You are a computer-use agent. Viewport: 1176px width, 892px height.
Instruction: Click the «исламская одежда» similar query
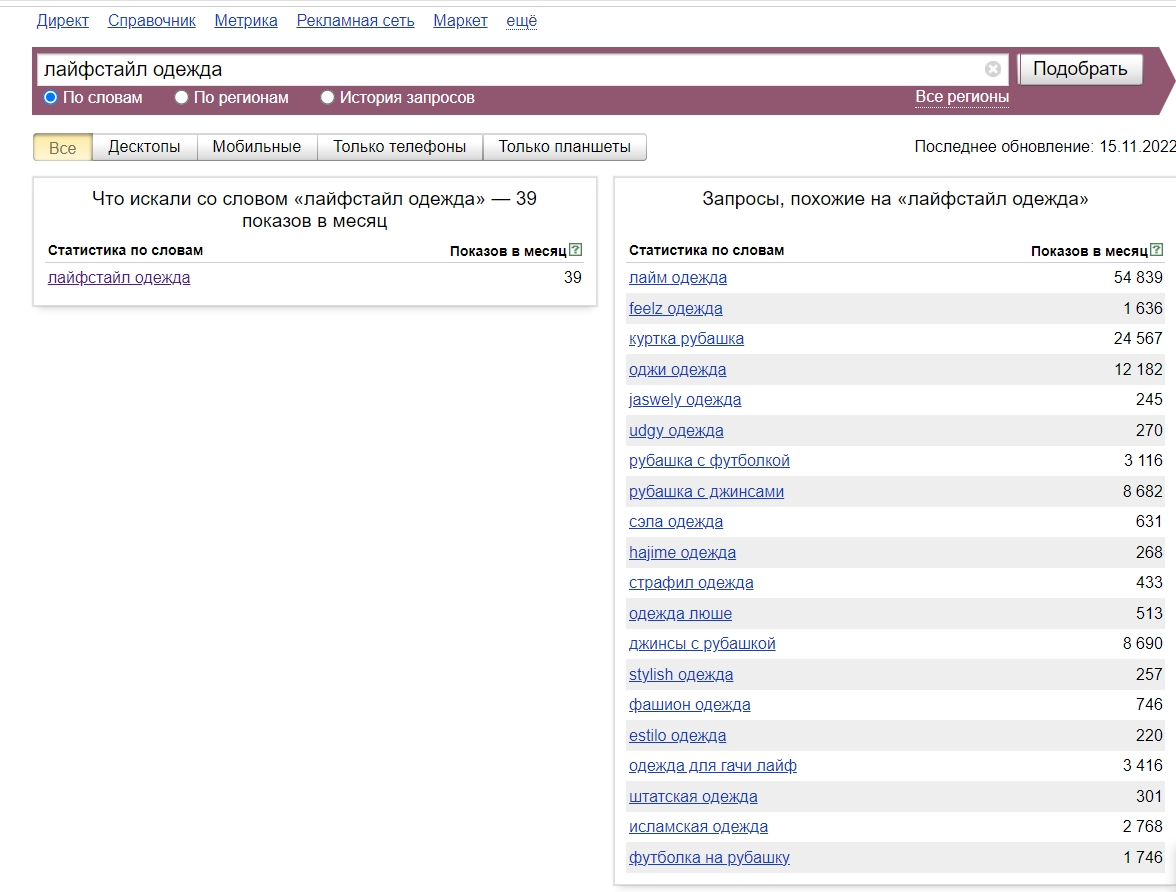[x=696, y=827]
